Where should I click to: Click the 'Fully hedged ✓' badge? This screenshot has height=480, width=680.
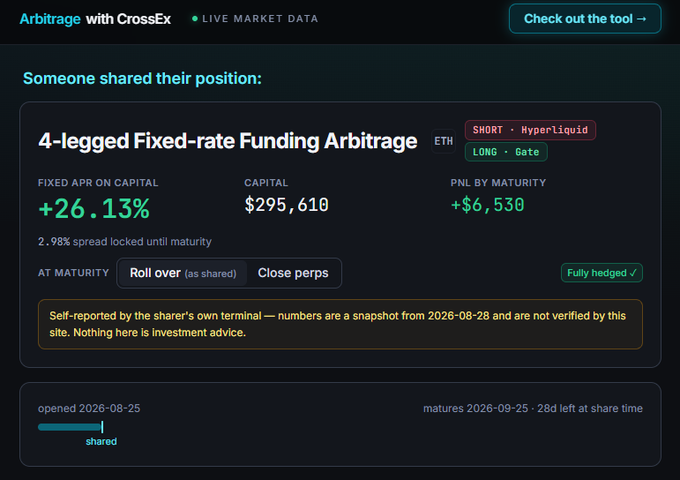602,273
